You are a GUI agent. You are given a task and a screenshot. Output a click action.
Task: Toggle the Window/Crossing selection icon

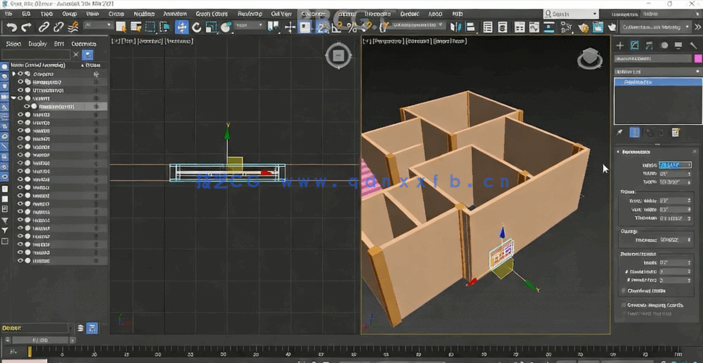click(165, 27)
